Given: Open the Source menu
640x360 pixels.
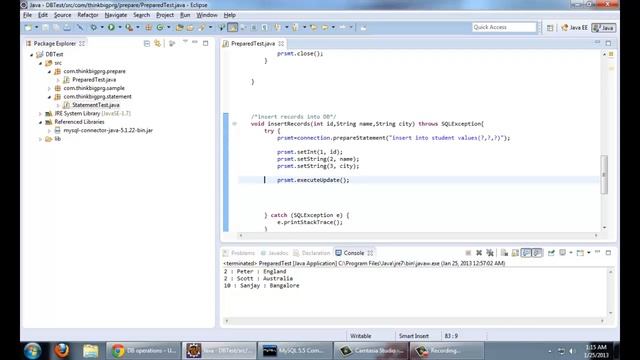Looking at the screenshot, I should point(62,15).
